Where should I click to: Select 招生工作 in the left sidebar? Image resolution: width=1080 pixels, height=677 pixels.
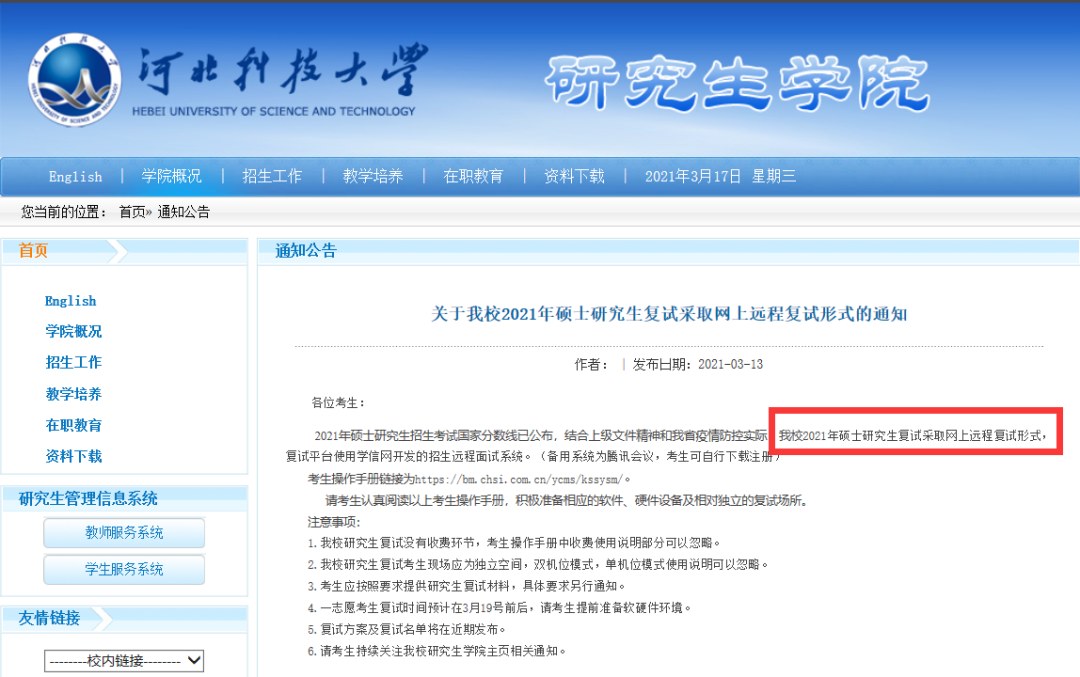tap(73, 363)
